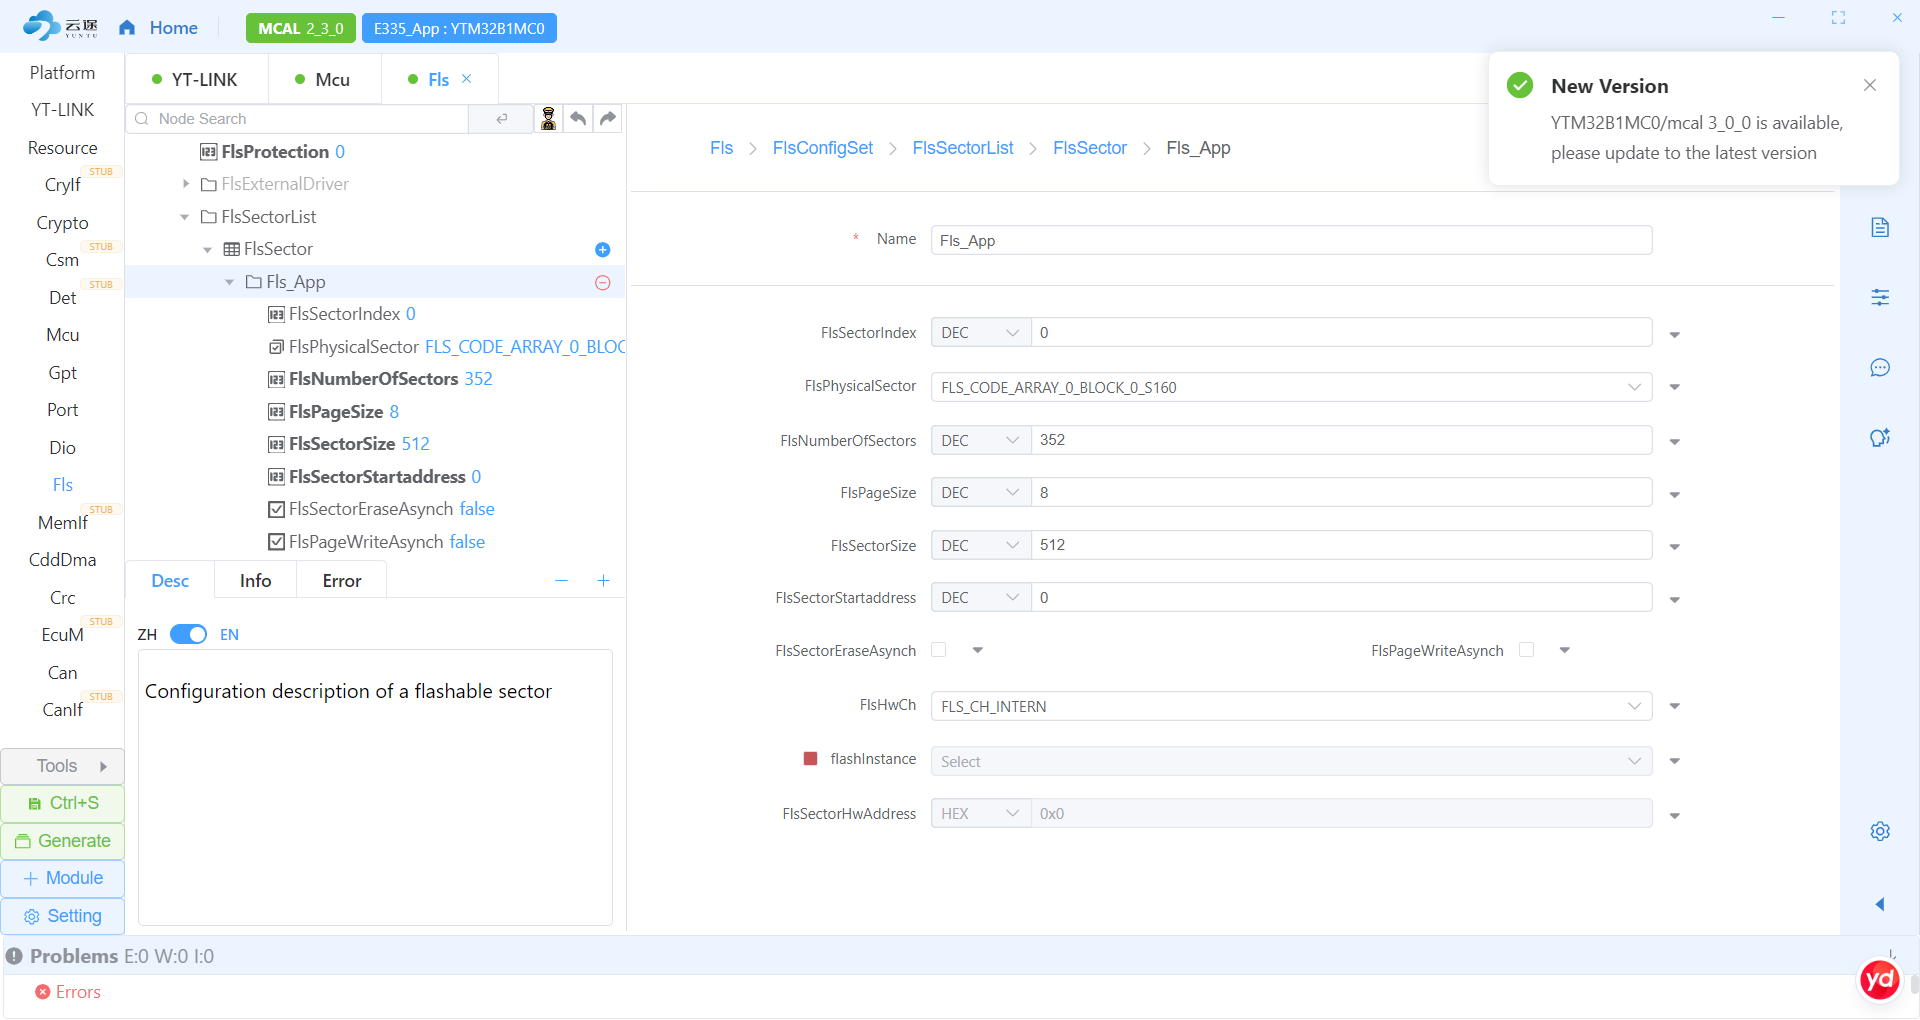
Task: Click the Home house icon
Action: pyautogui.click(x=127, y=28)
